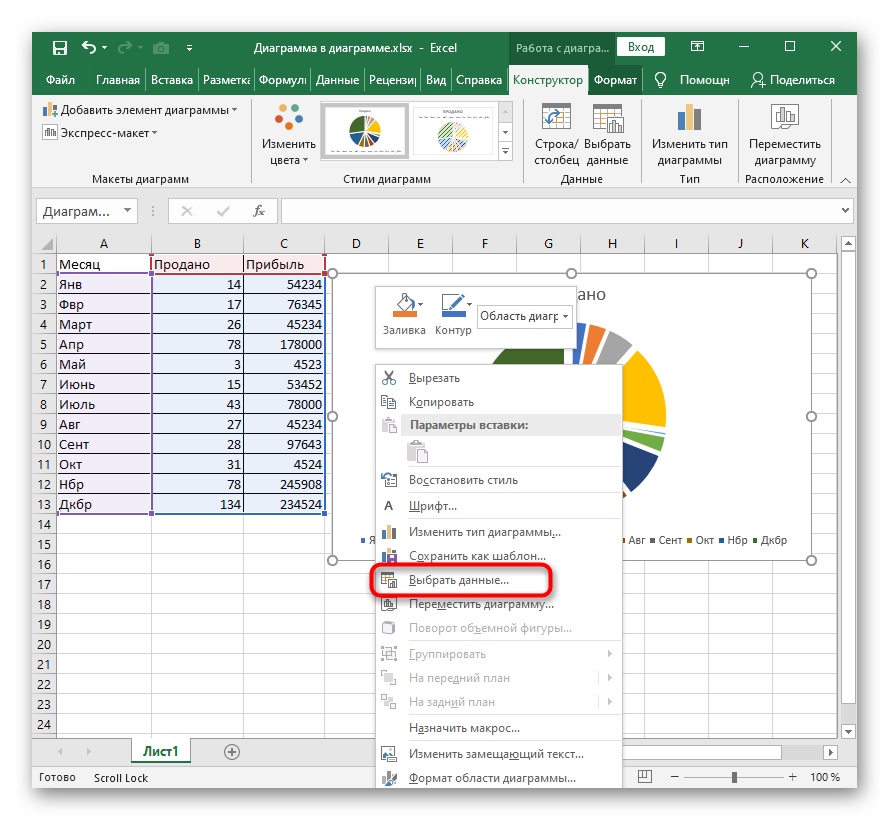This screenshot has height=820, width=889.
Task: Click the Undo arrow icon
Action: coord(89,47)
